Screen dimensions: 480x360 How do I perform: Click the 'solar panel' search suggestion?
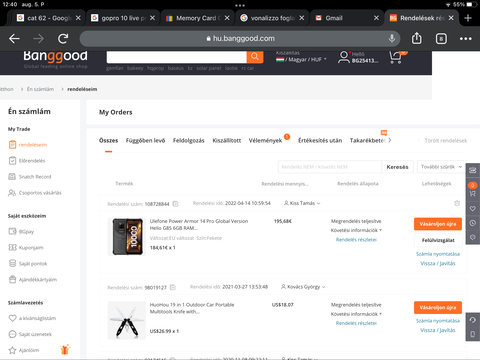(x=209, y=68)
